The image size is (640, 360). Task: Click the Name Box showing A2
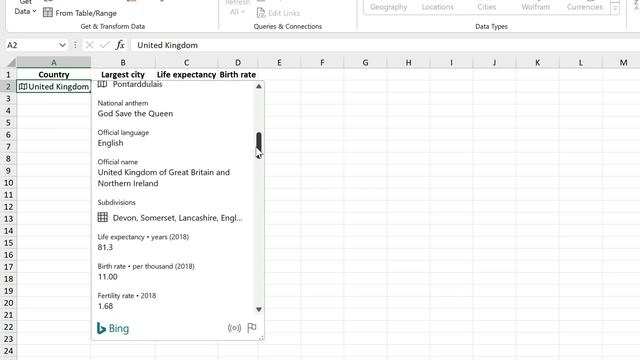point(31,45)
